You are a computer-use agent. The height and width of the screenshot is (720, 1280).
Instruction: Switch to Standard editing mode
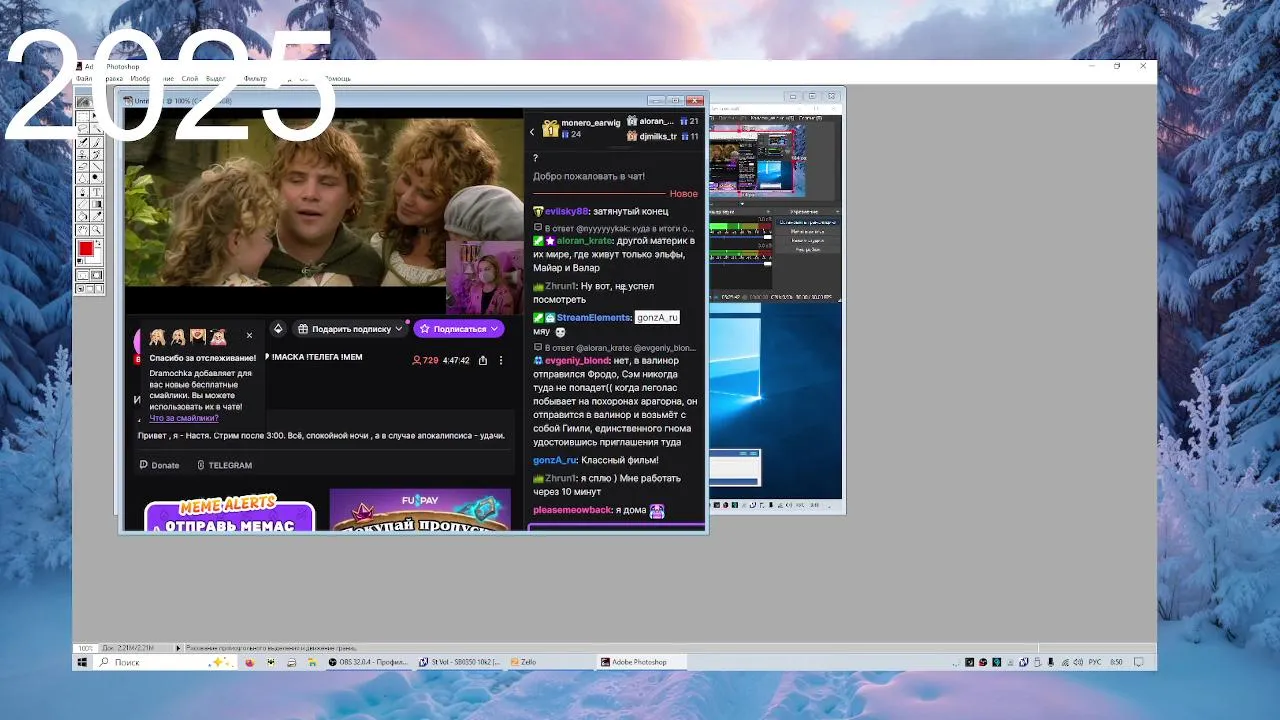[x=83, y=275]
